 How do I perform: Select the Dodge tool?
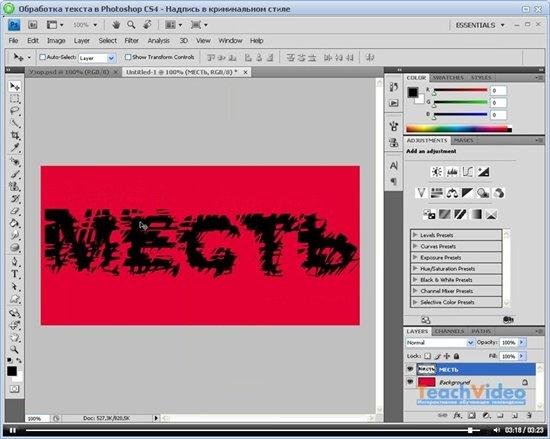14,248
